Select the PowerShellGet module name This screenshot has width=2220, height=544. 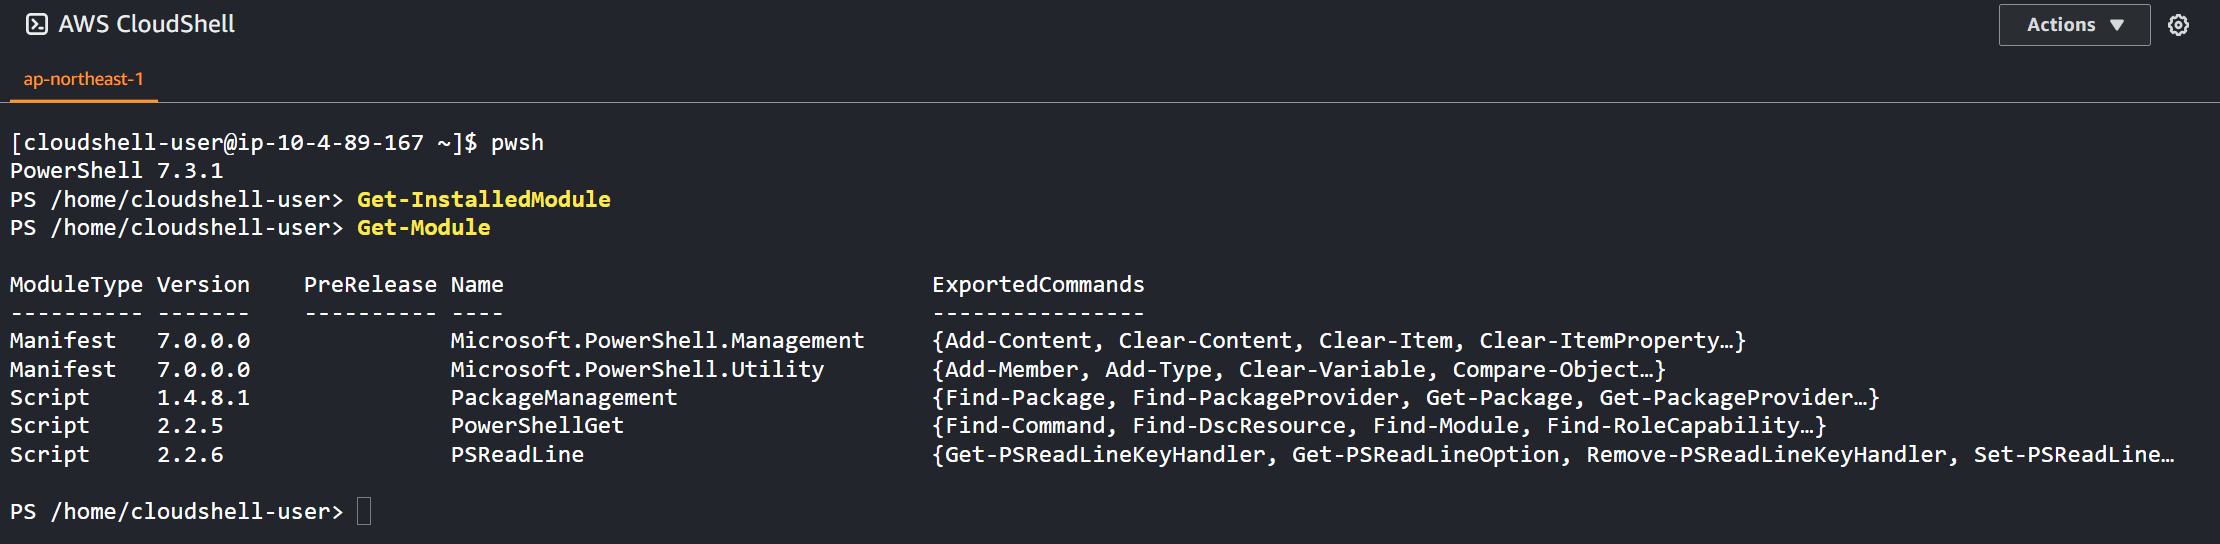tap(537, 425)
